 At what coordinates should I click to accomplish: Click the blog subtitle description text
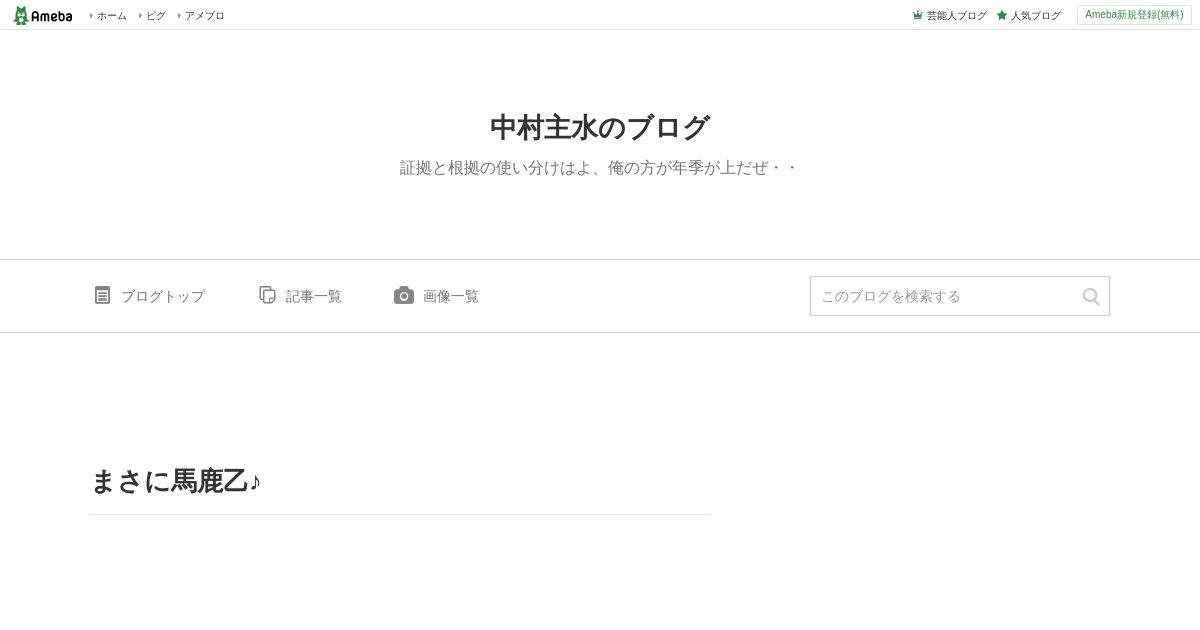coord(599,168)
